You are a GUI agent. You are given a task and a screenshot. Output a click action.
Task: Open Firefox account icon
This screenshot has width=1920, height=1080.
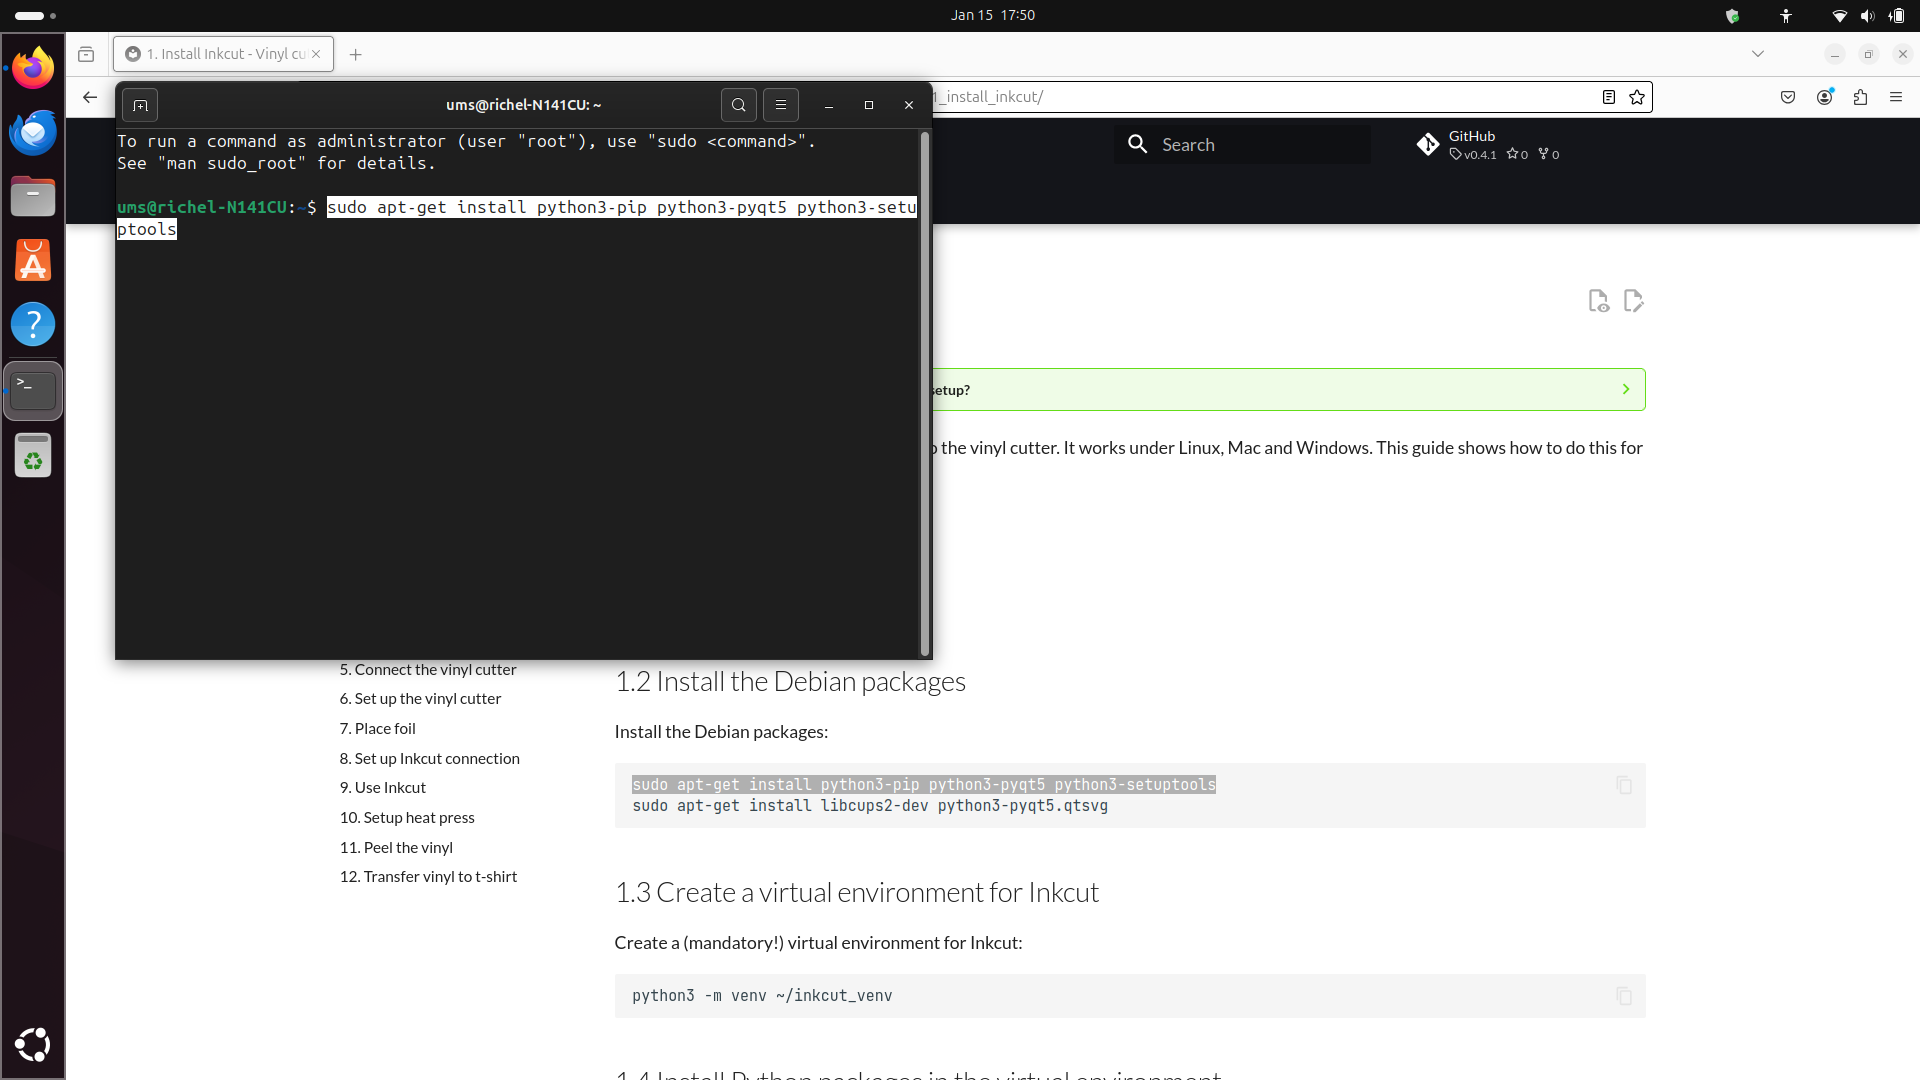coord(1824,97)
